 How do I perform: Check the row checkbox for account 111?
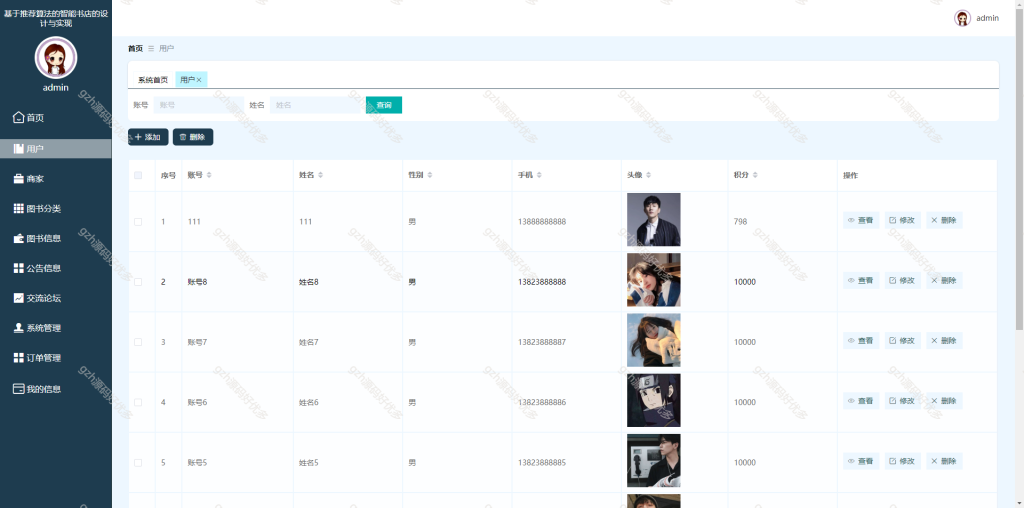pos(138,222)
